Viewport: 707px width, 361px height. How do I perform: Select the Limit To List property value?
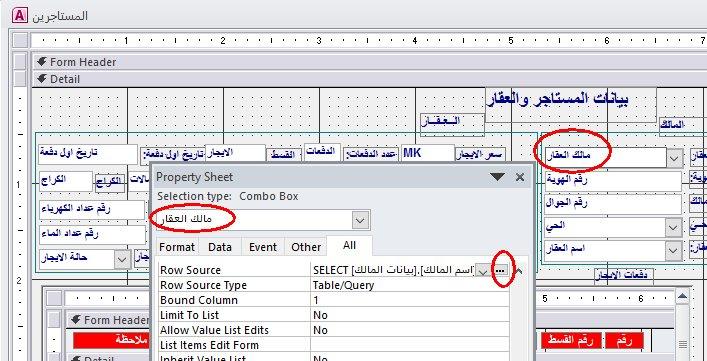(x=409, y=315)
